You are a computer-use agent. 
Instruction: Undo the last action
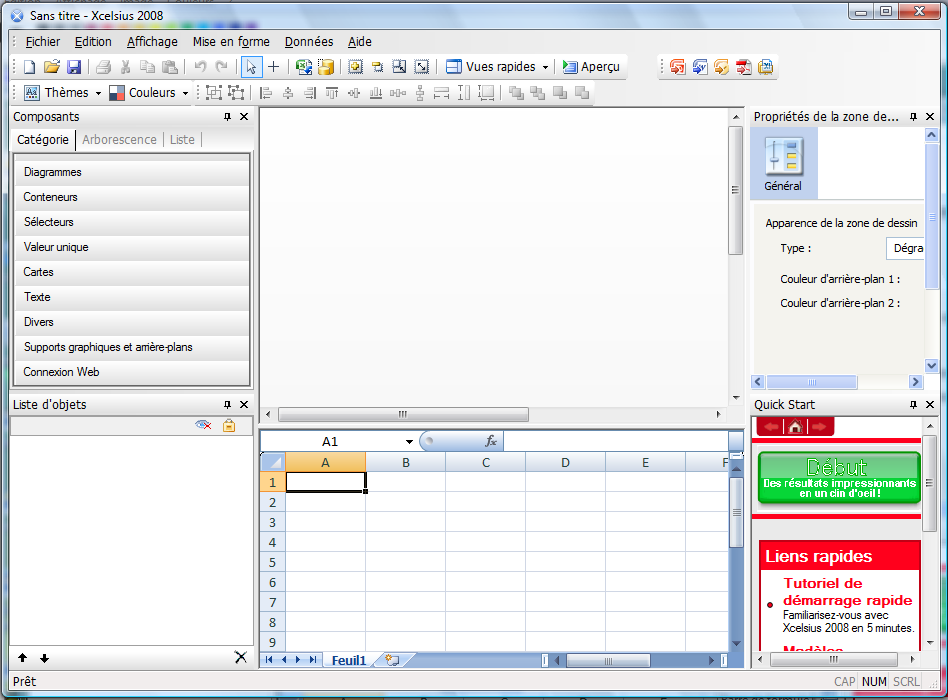coord(200,67)
